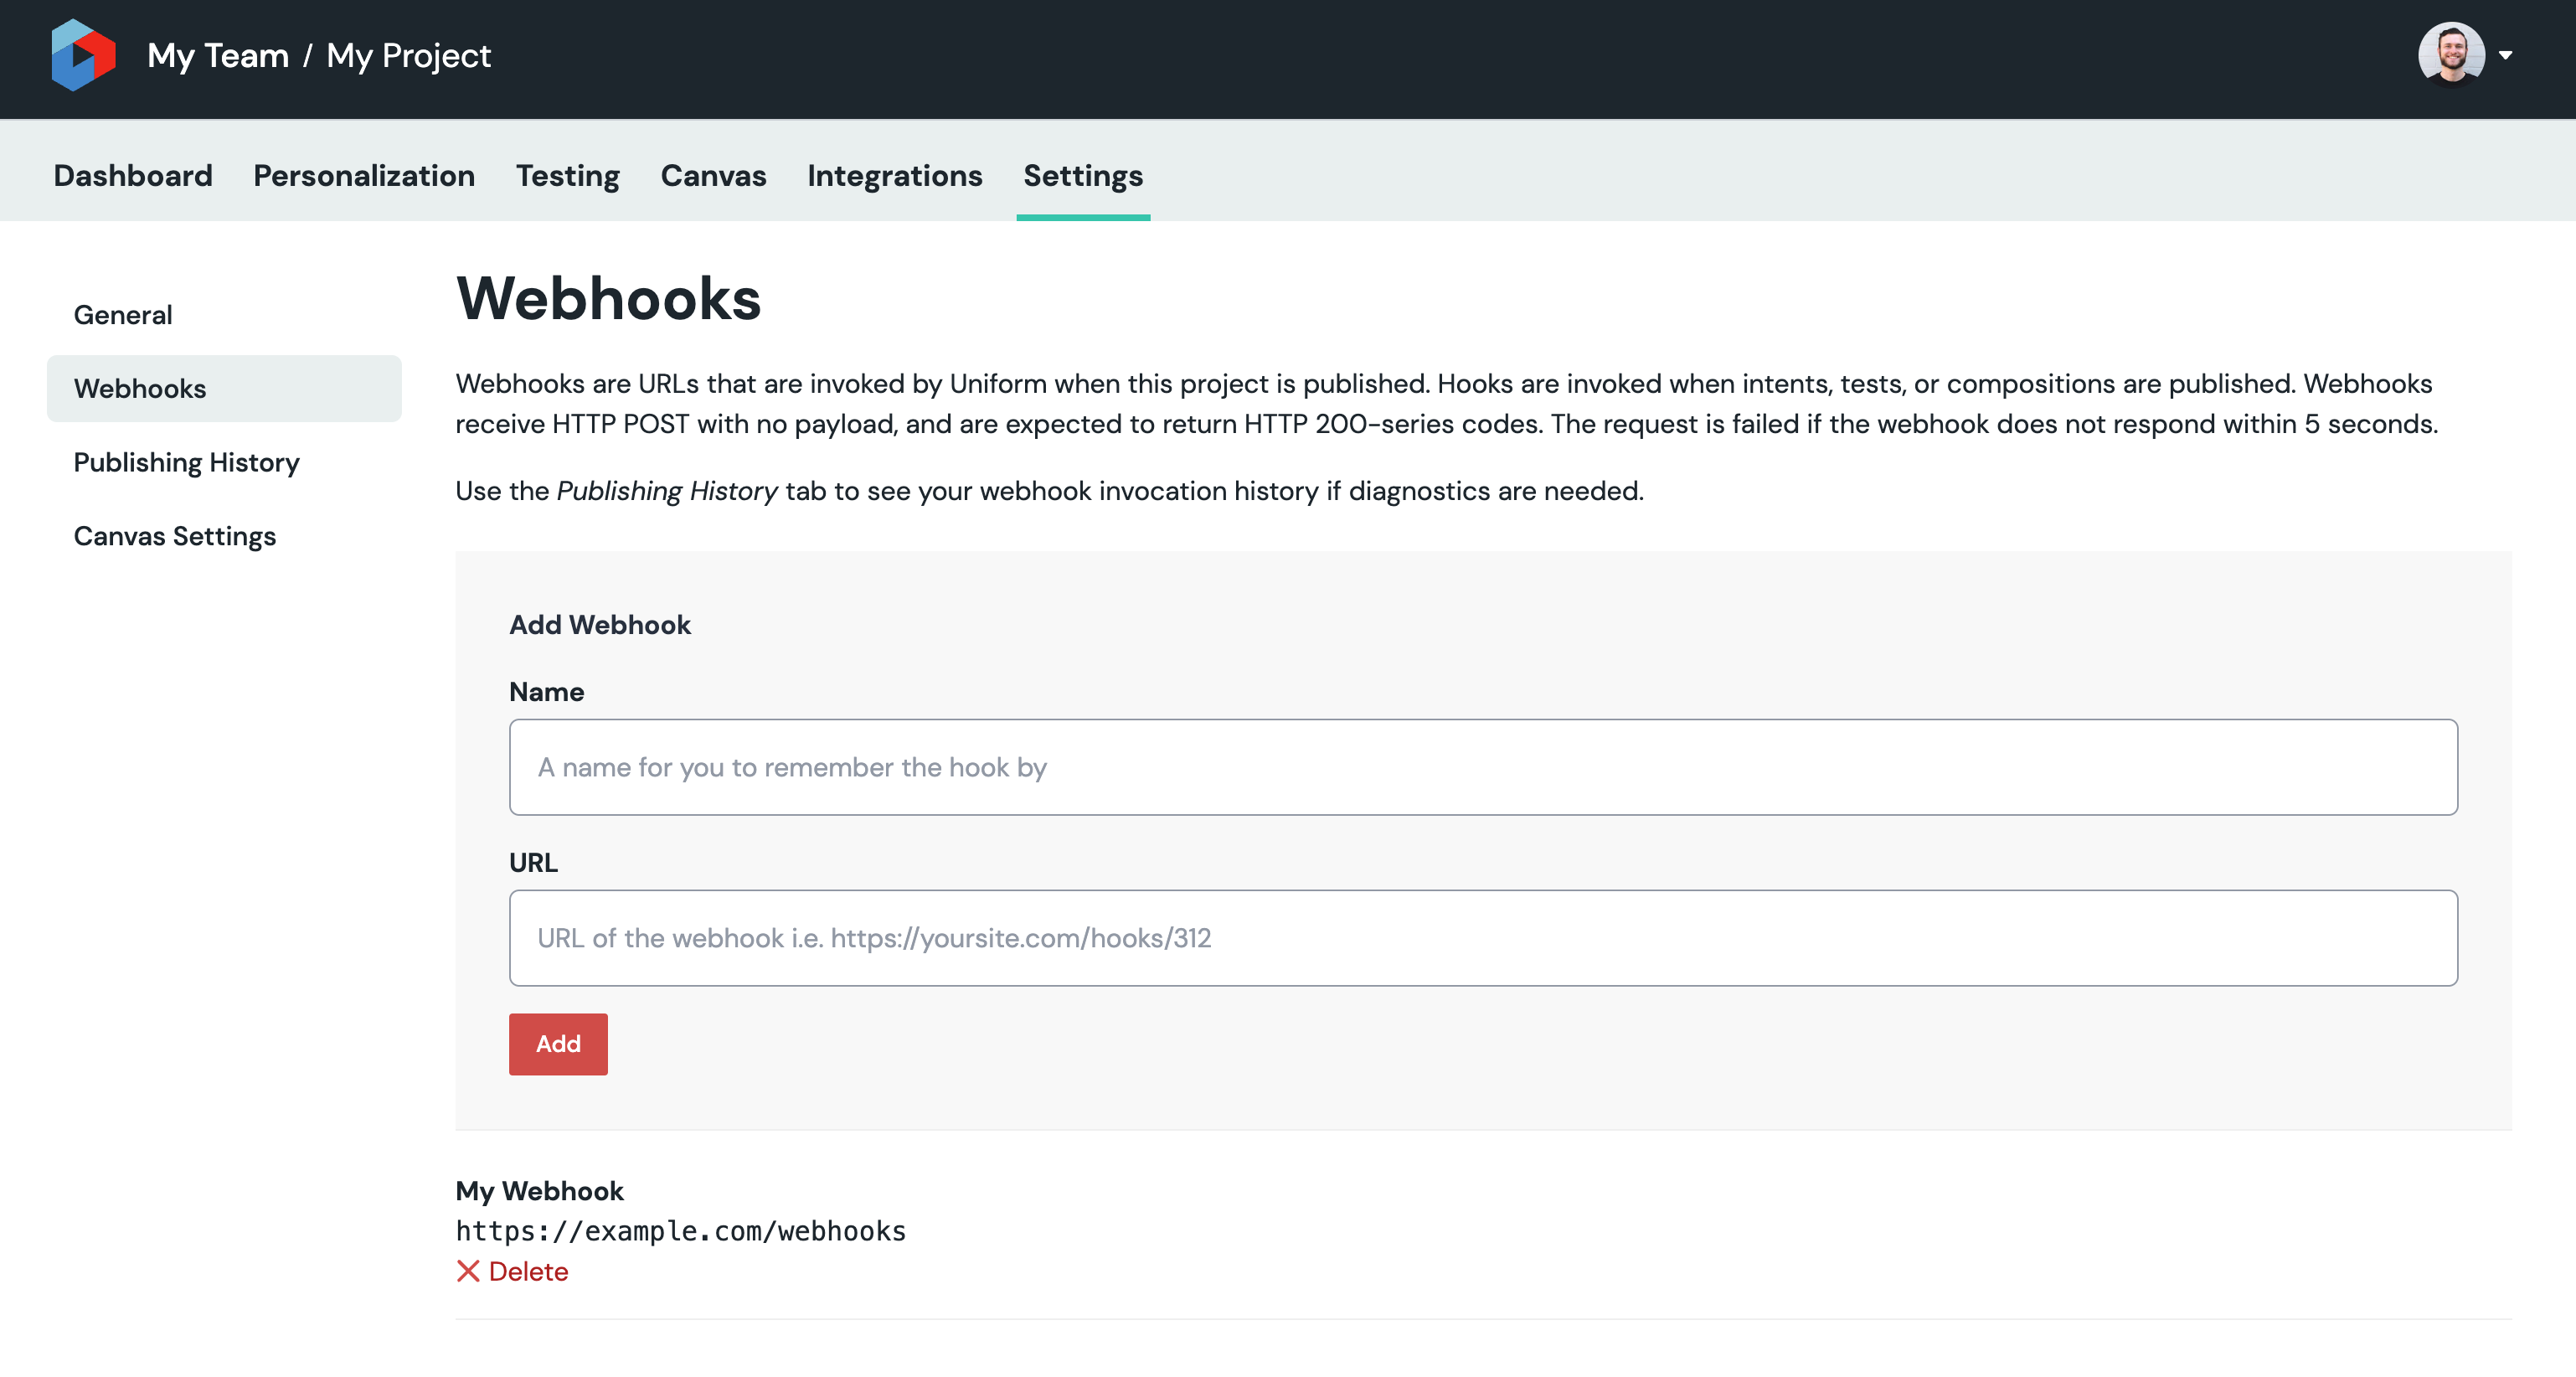Open Canvas Settings in sidebar
The width and height of the screenshot is (2576, 1377).
pos(175,536)
